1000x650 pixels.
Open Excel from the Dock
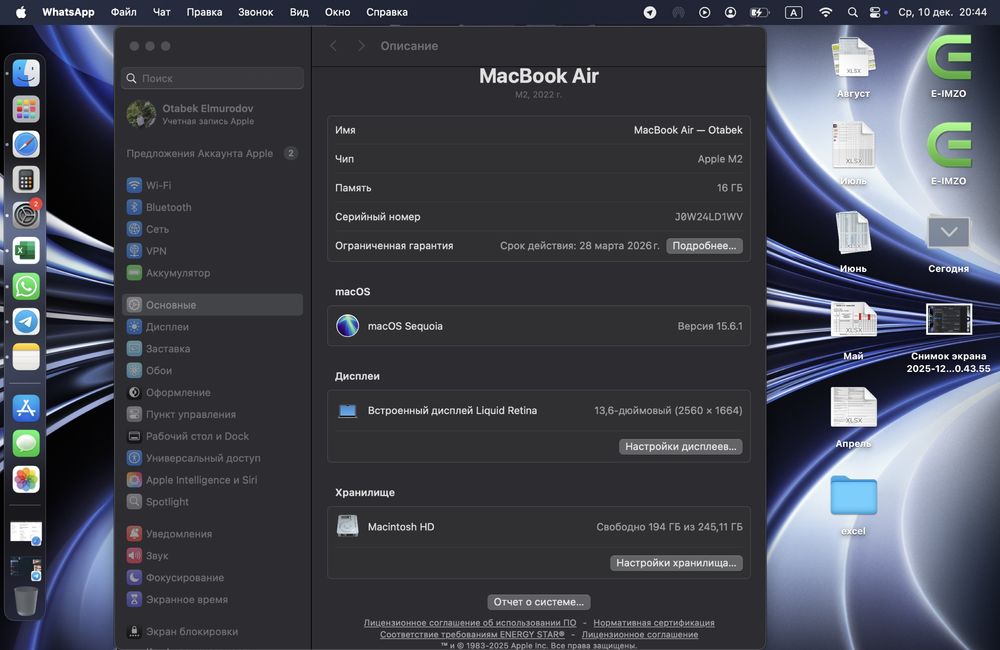click(26, 251)
